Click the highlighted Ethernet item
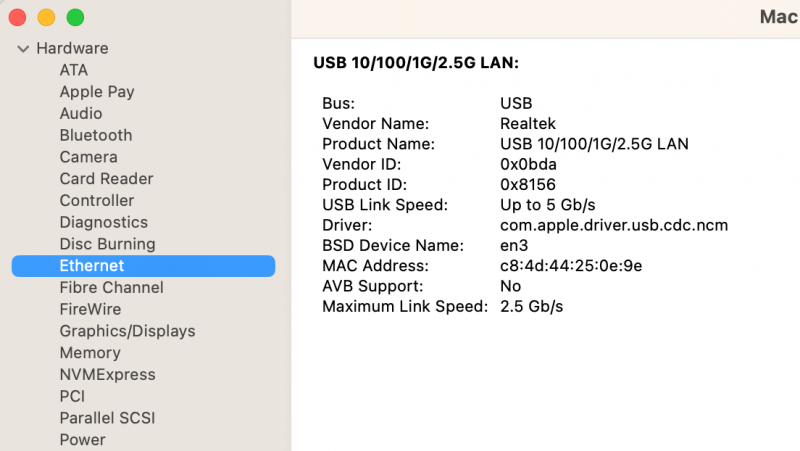800x451 pixels. (92, 266)
